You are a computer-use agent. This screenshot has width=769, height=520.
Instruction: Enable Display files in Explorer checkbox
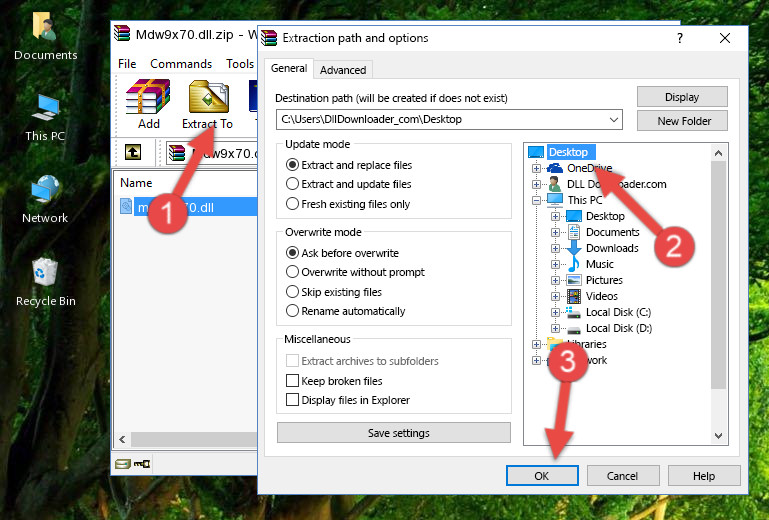click(292, 400)
